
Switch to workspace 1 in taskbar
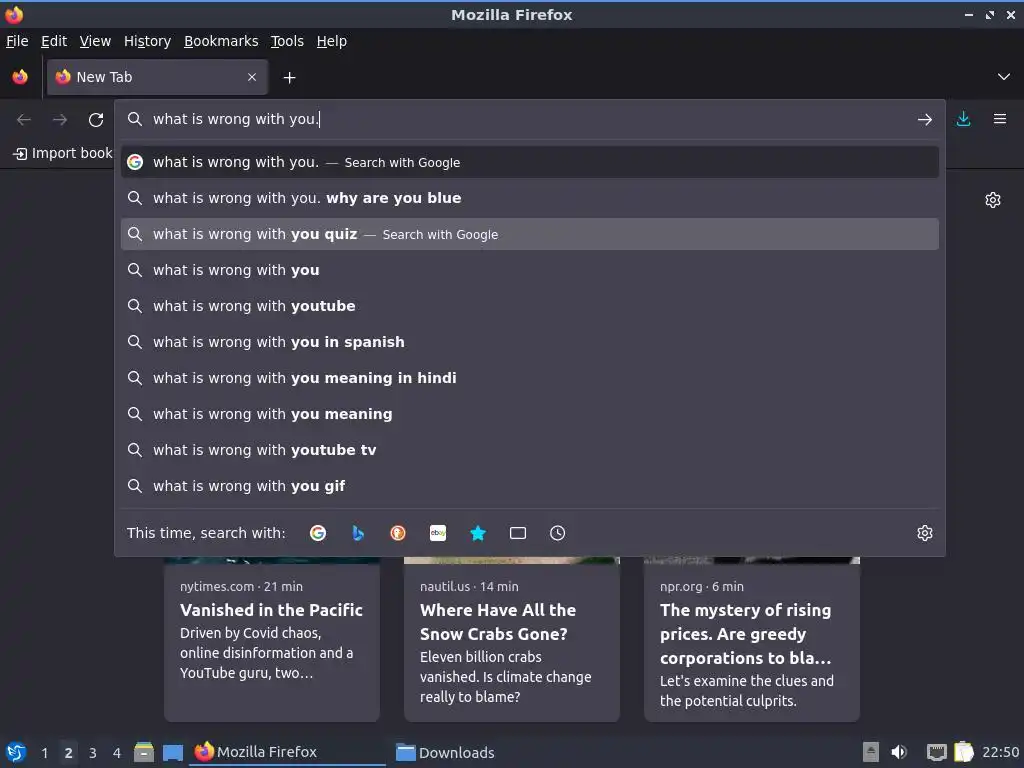44,753
